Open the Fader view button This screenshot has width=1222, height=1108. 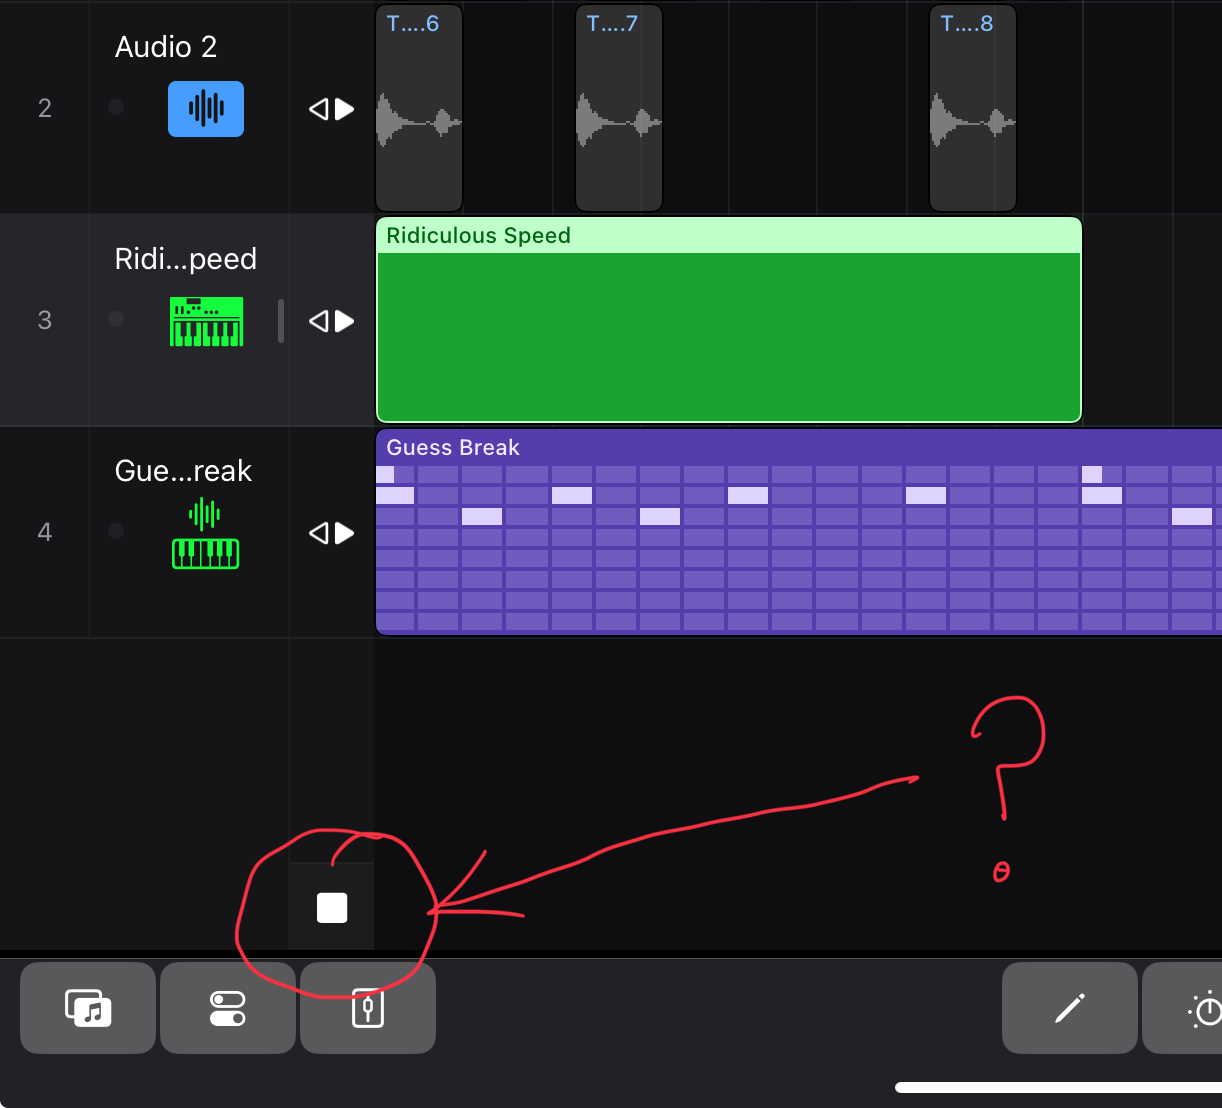[368, 1008]
